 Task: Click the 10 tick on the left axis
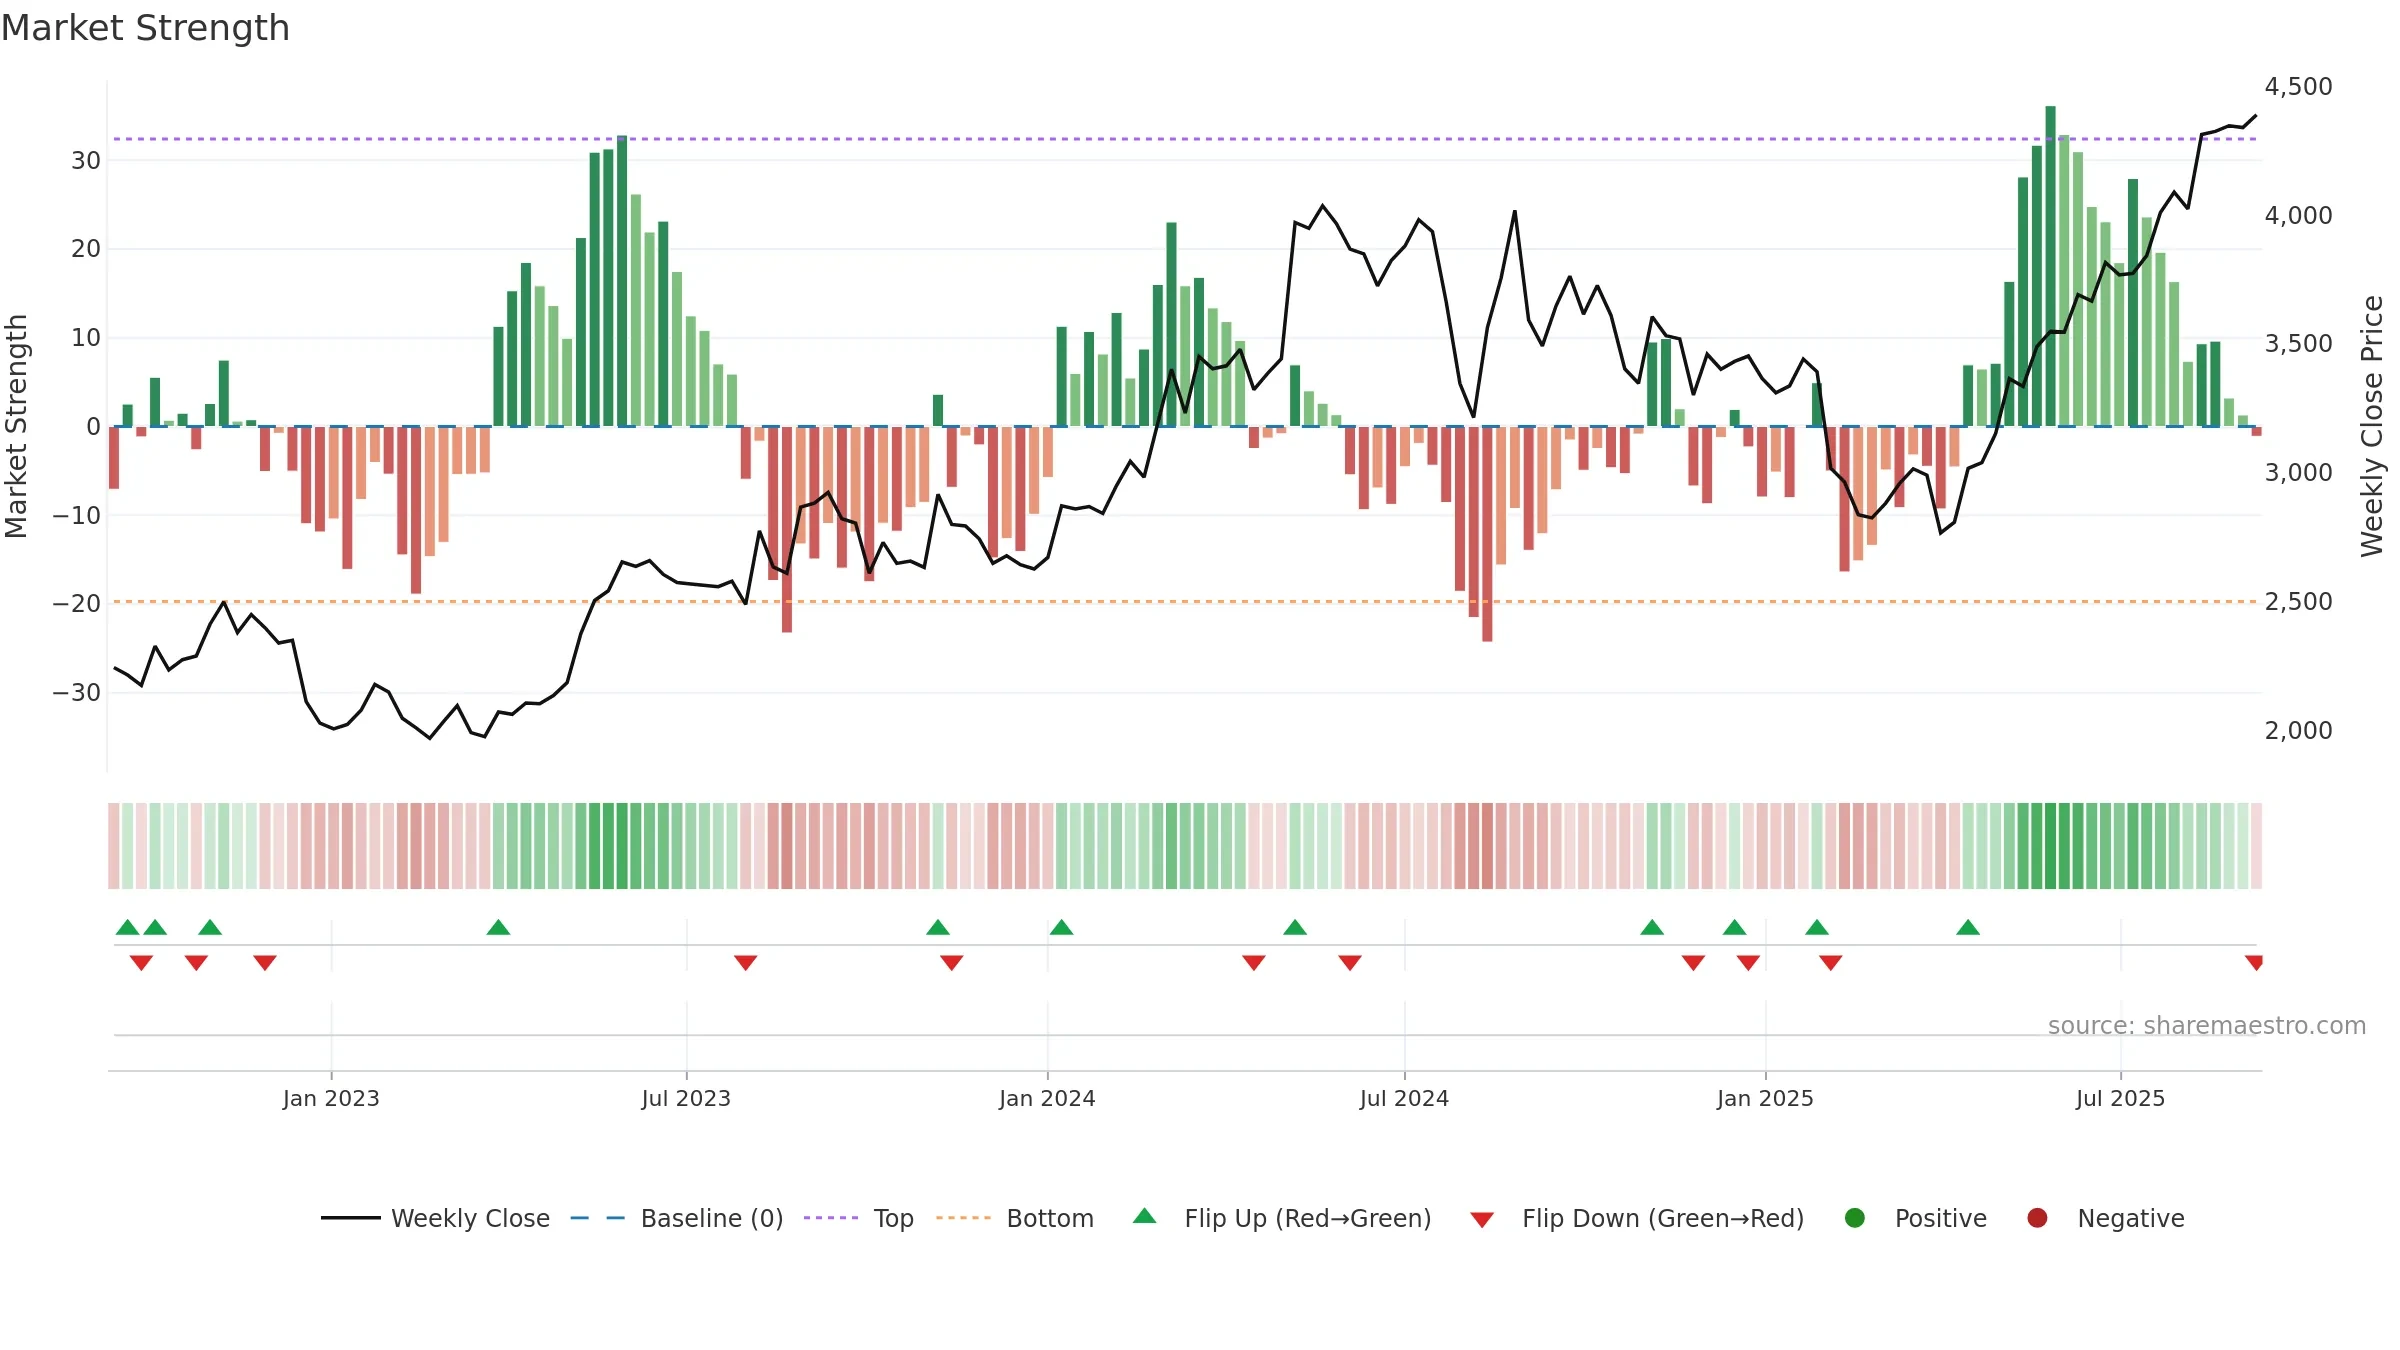click(x=86, y=337)
